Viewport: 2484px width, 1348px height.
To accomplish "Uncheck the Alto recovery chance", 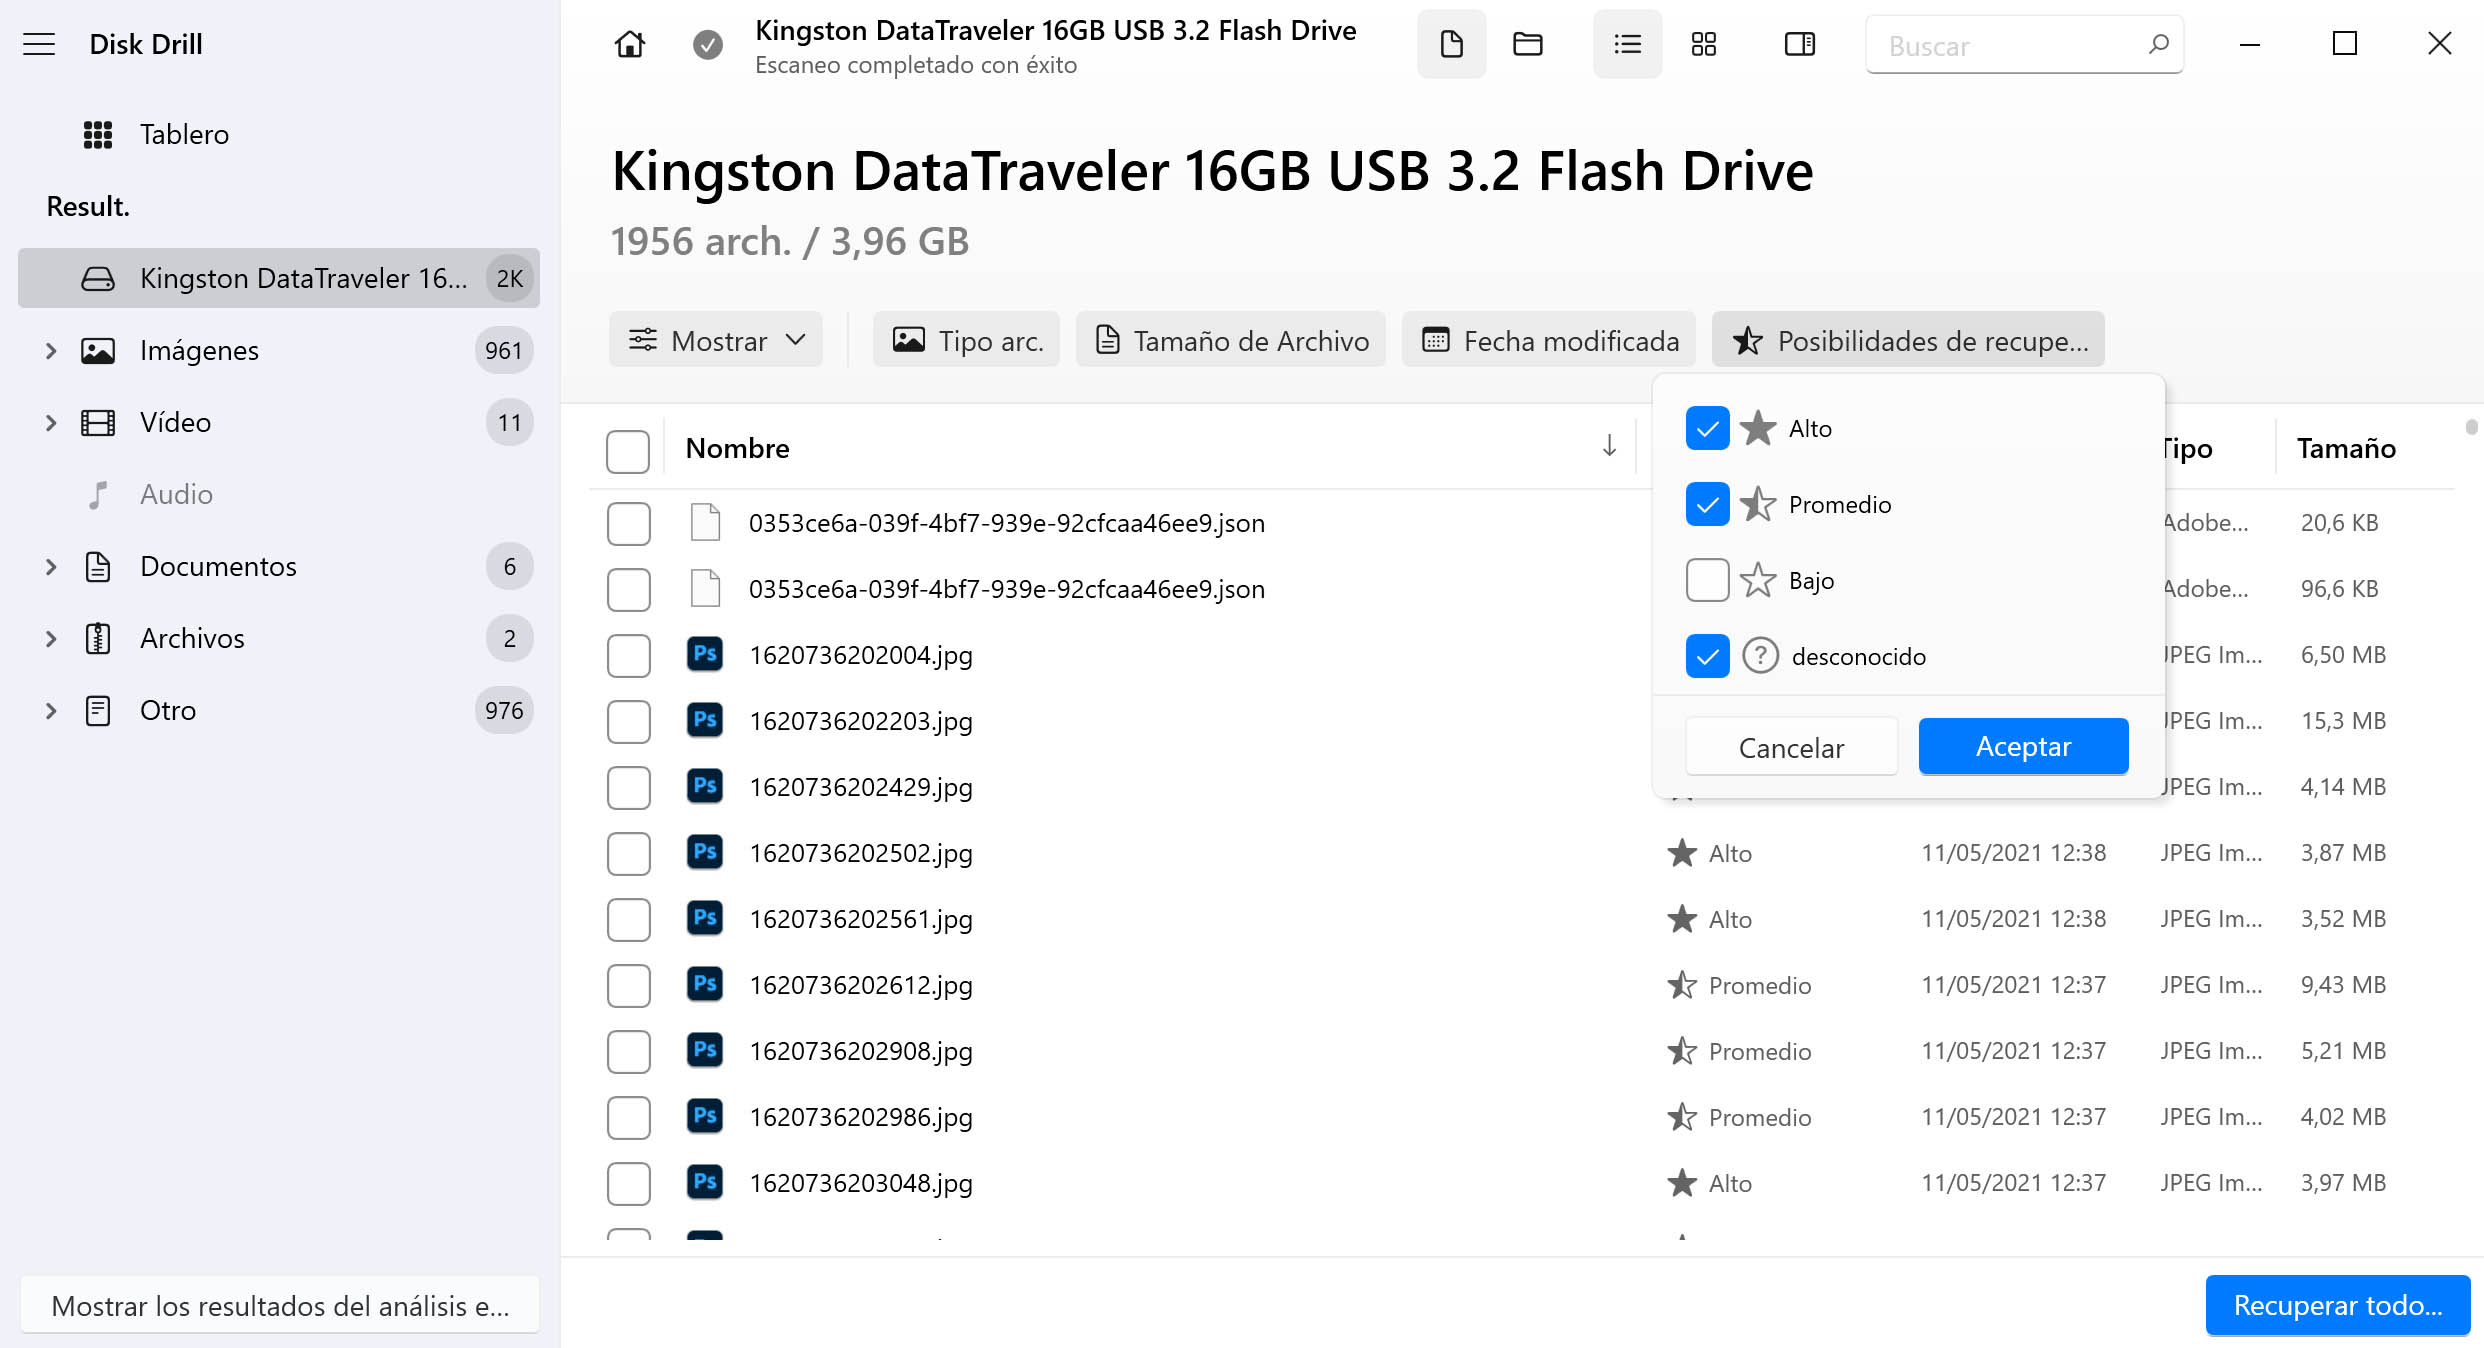I will point(1707,428).
